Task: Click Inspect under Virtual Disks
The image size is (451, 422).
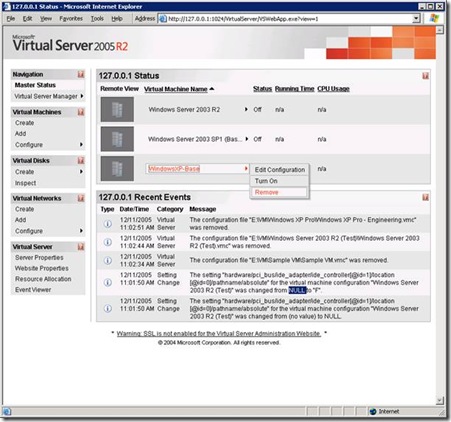Action: (25, 183)
